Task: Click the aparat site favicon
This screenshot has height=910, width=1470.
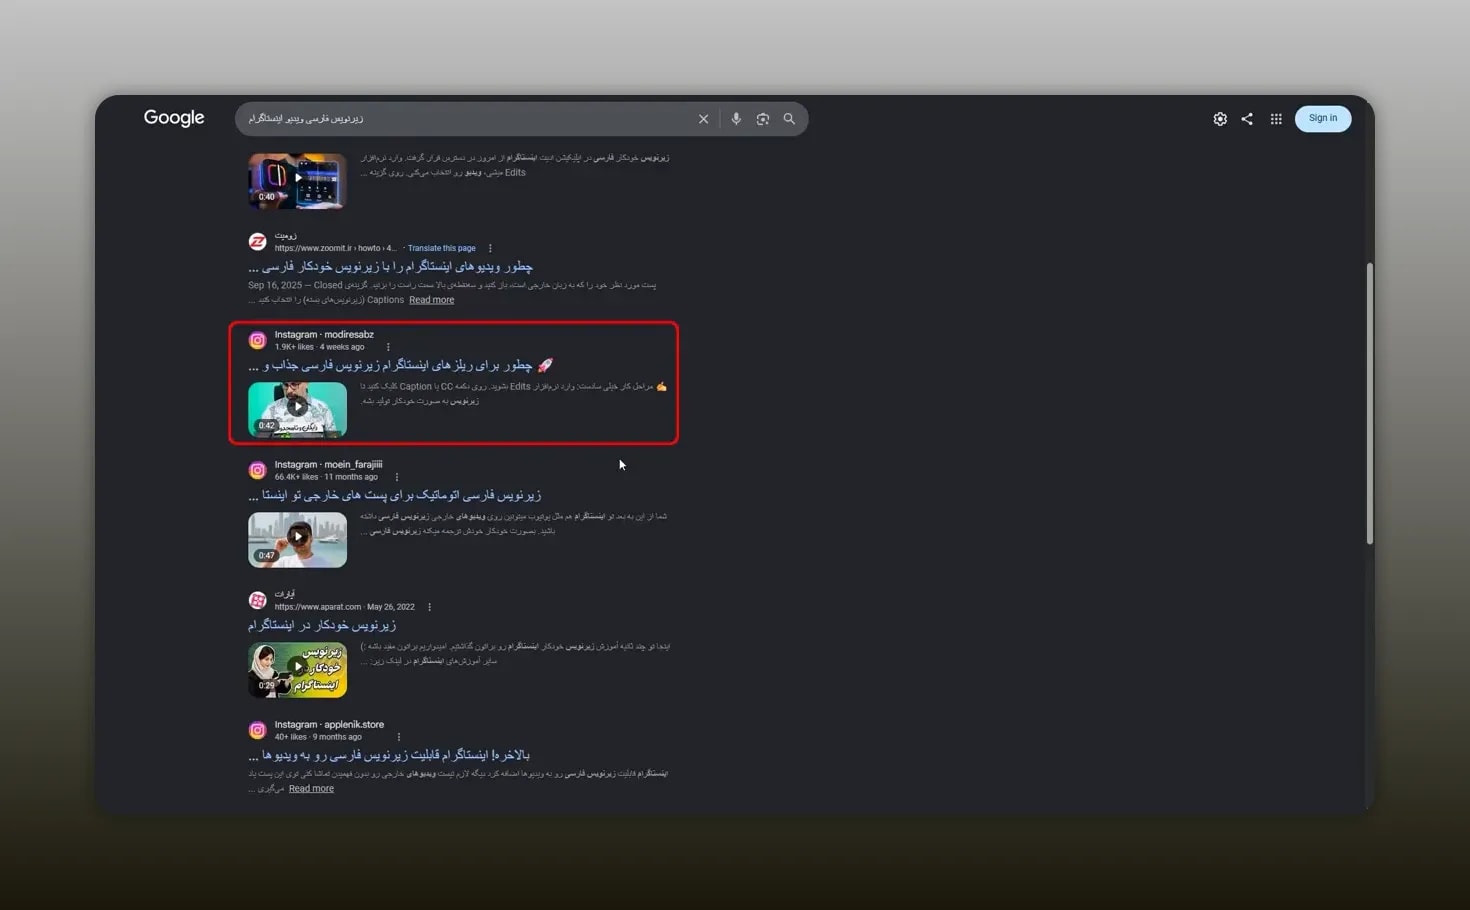Action: point(257,600)
